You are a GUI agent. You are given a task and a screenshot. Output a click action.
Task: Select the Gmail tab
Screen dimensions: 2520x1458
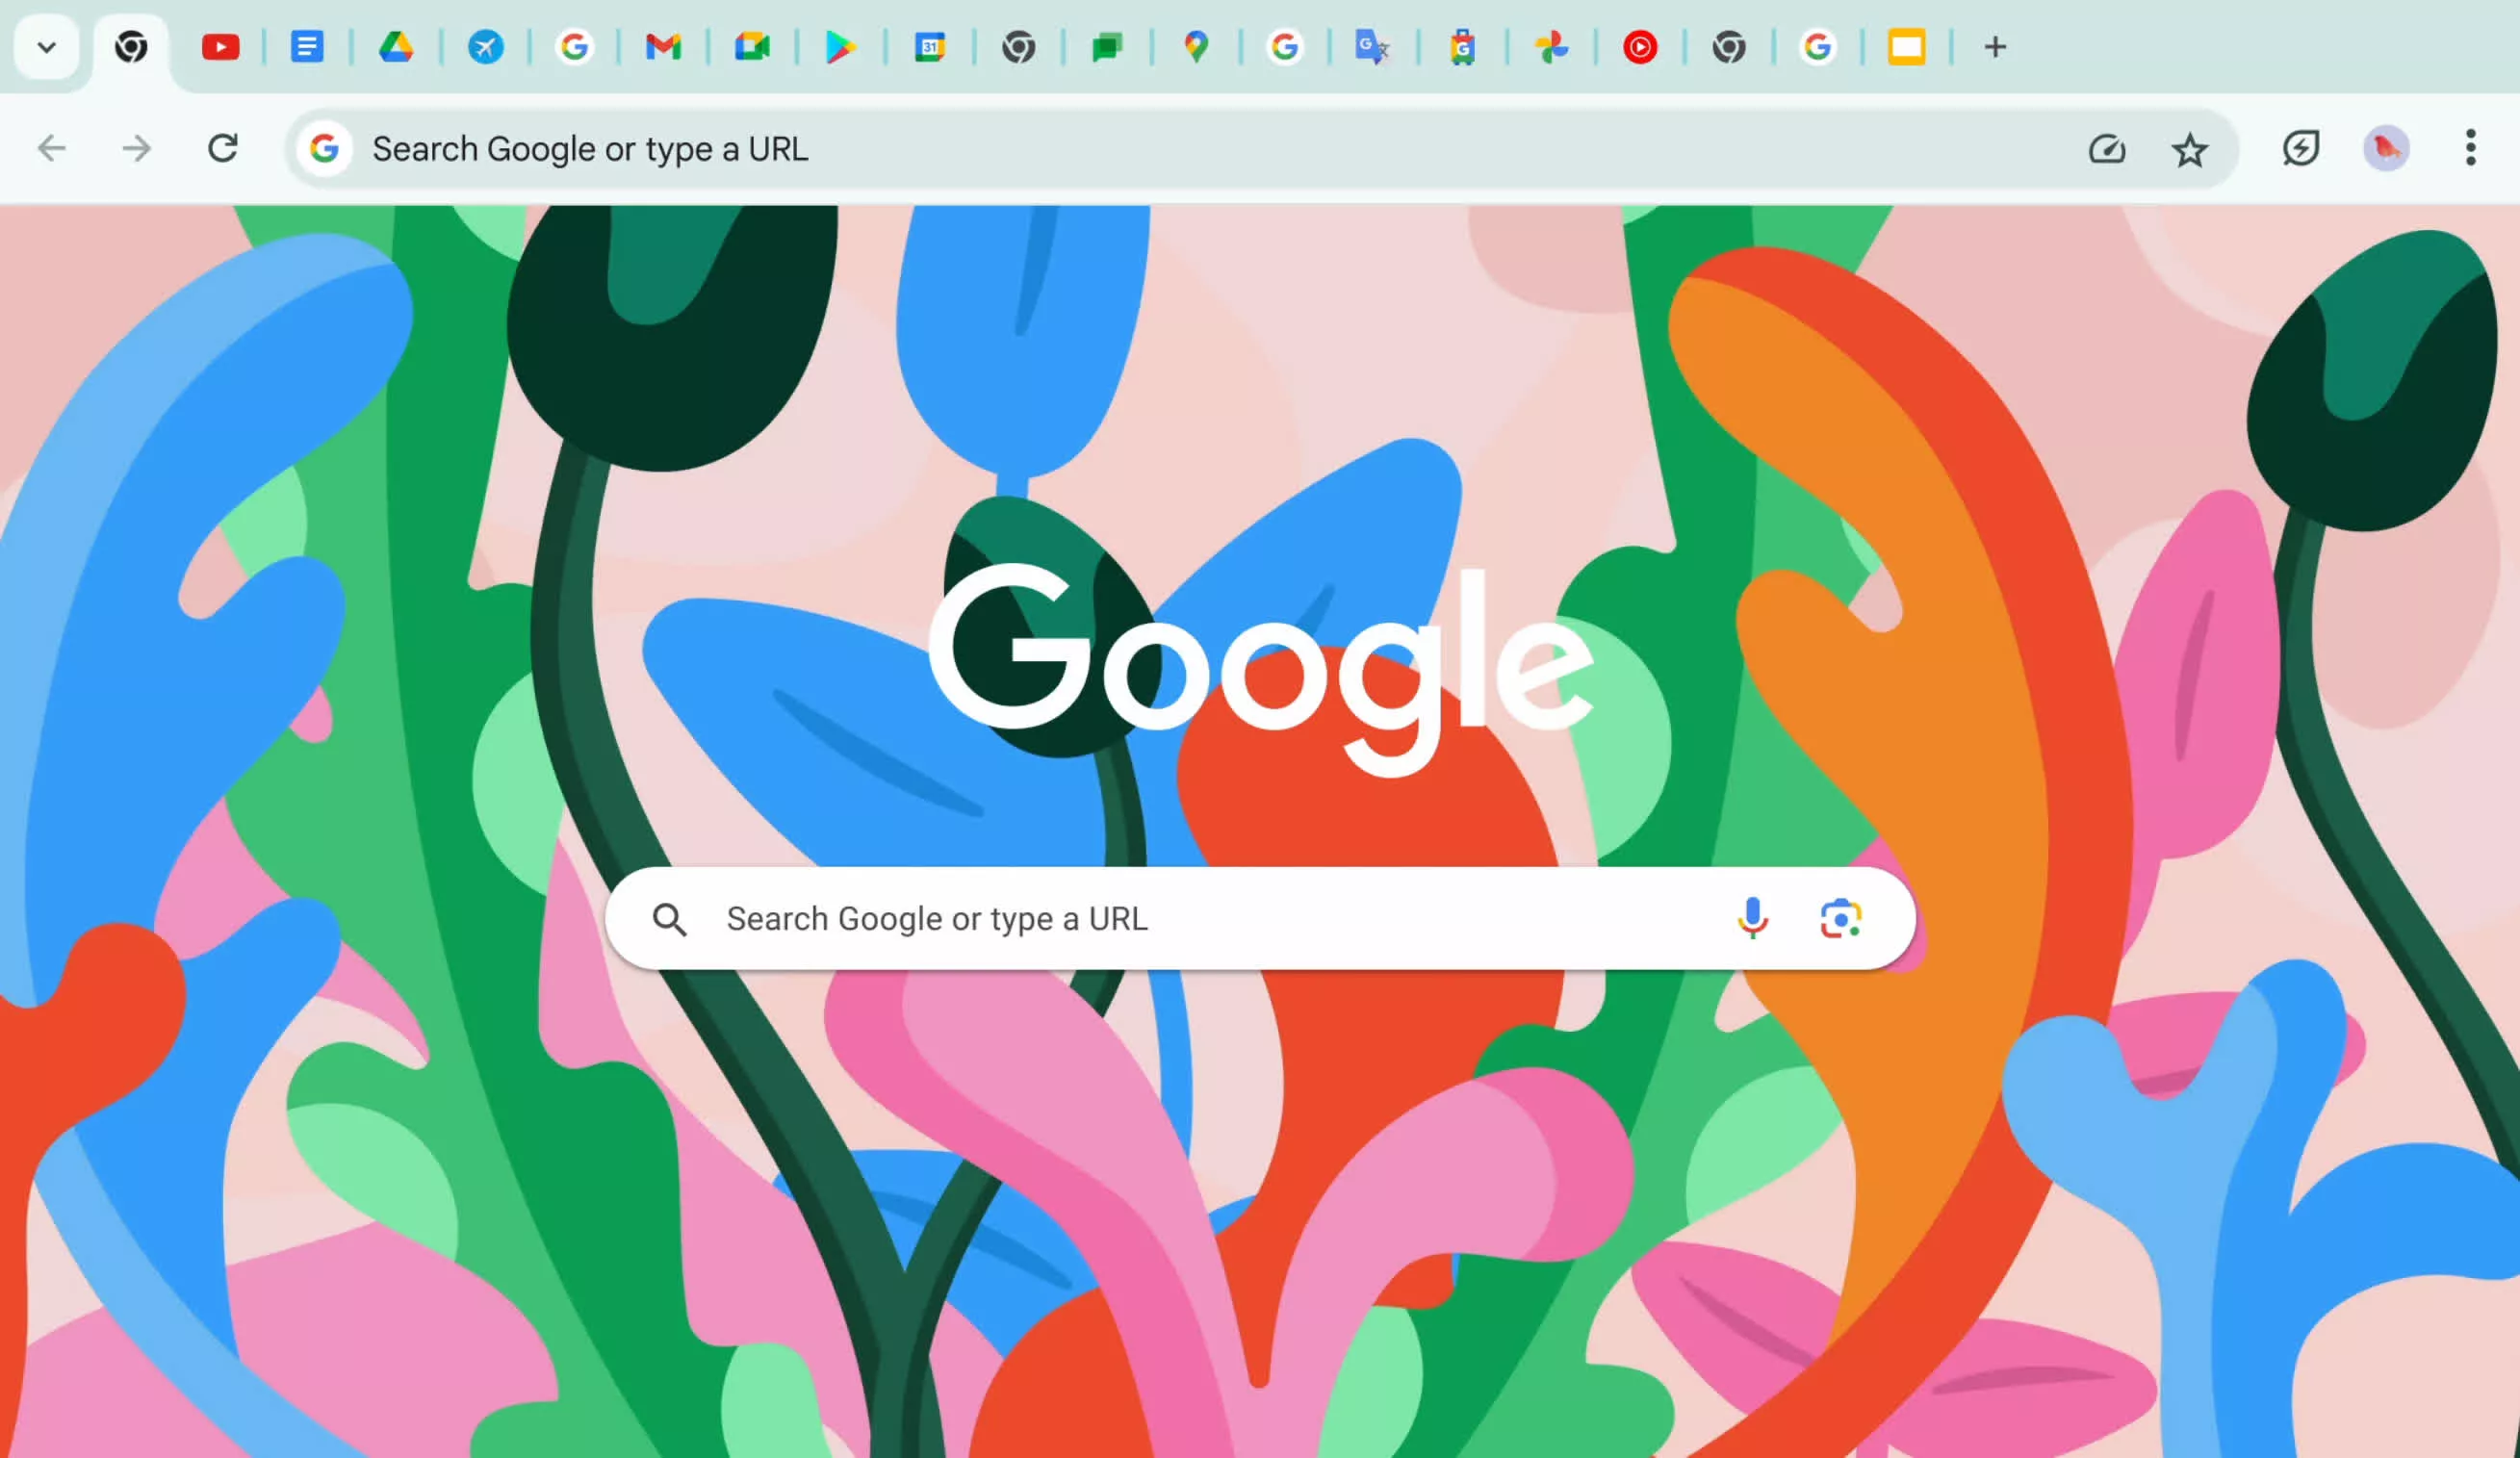click(x=663, y=47)
